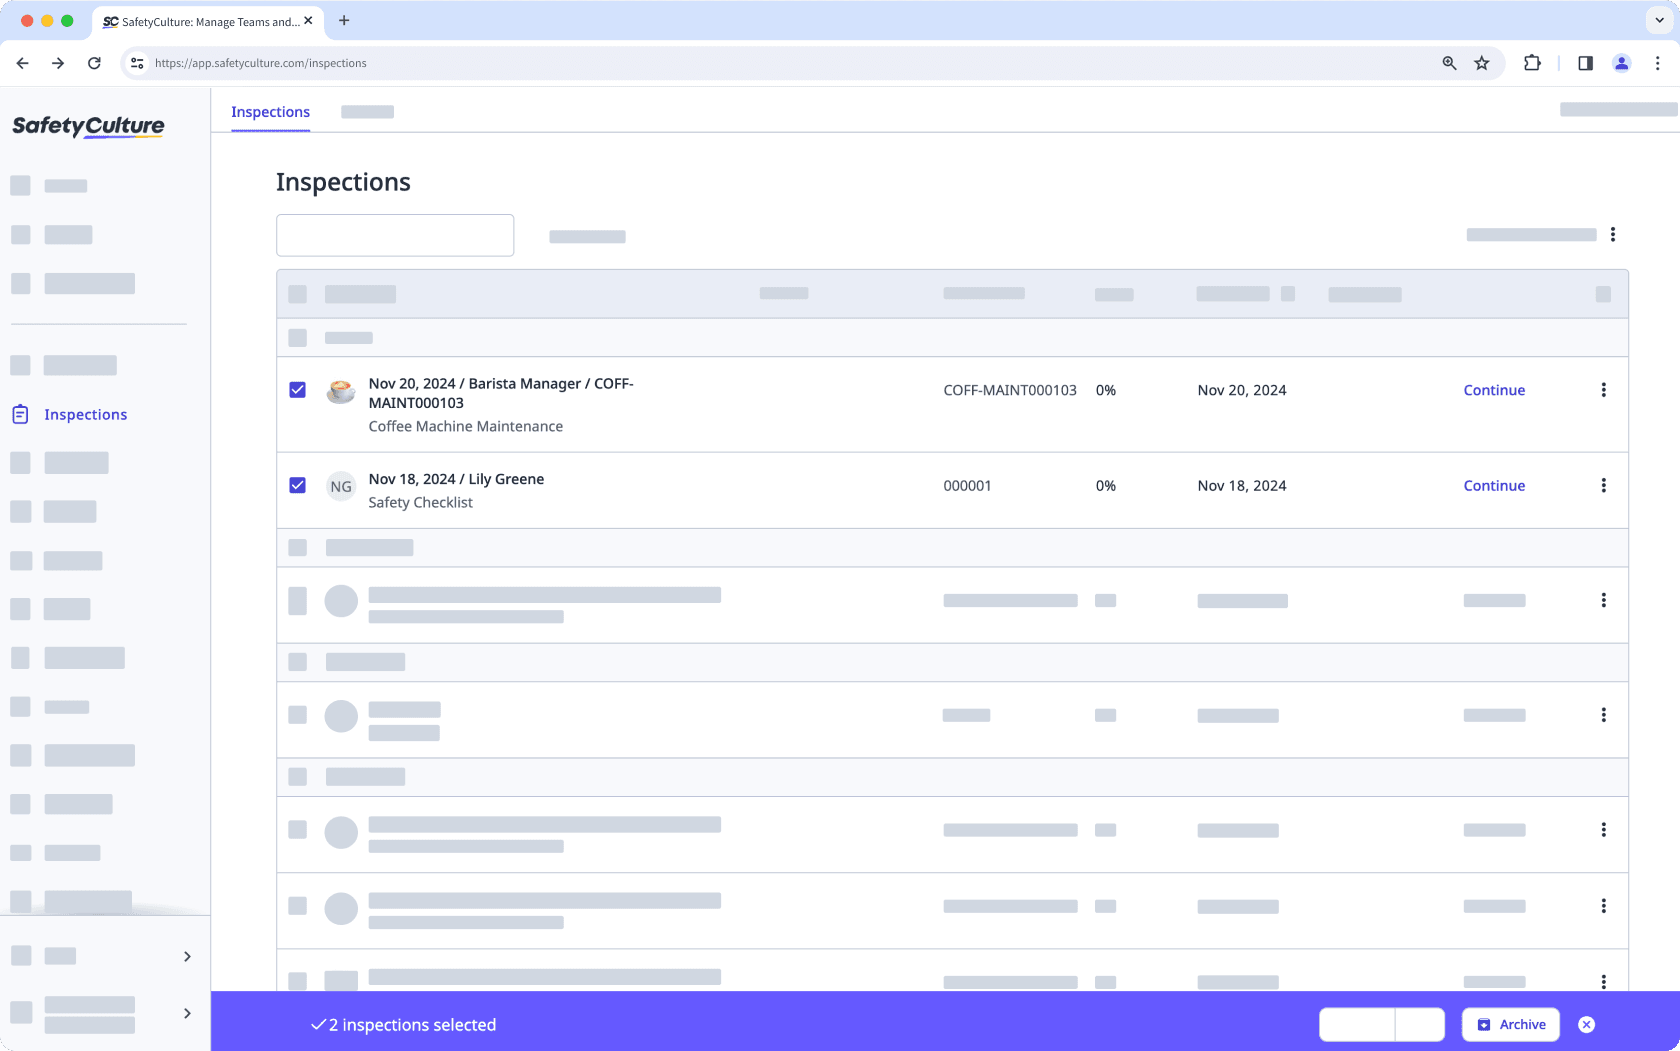This screenshot has width=1680, height=1051.
Task: Open the three-dot menu on the Coffee Machine row
Action: (1604, 390)
